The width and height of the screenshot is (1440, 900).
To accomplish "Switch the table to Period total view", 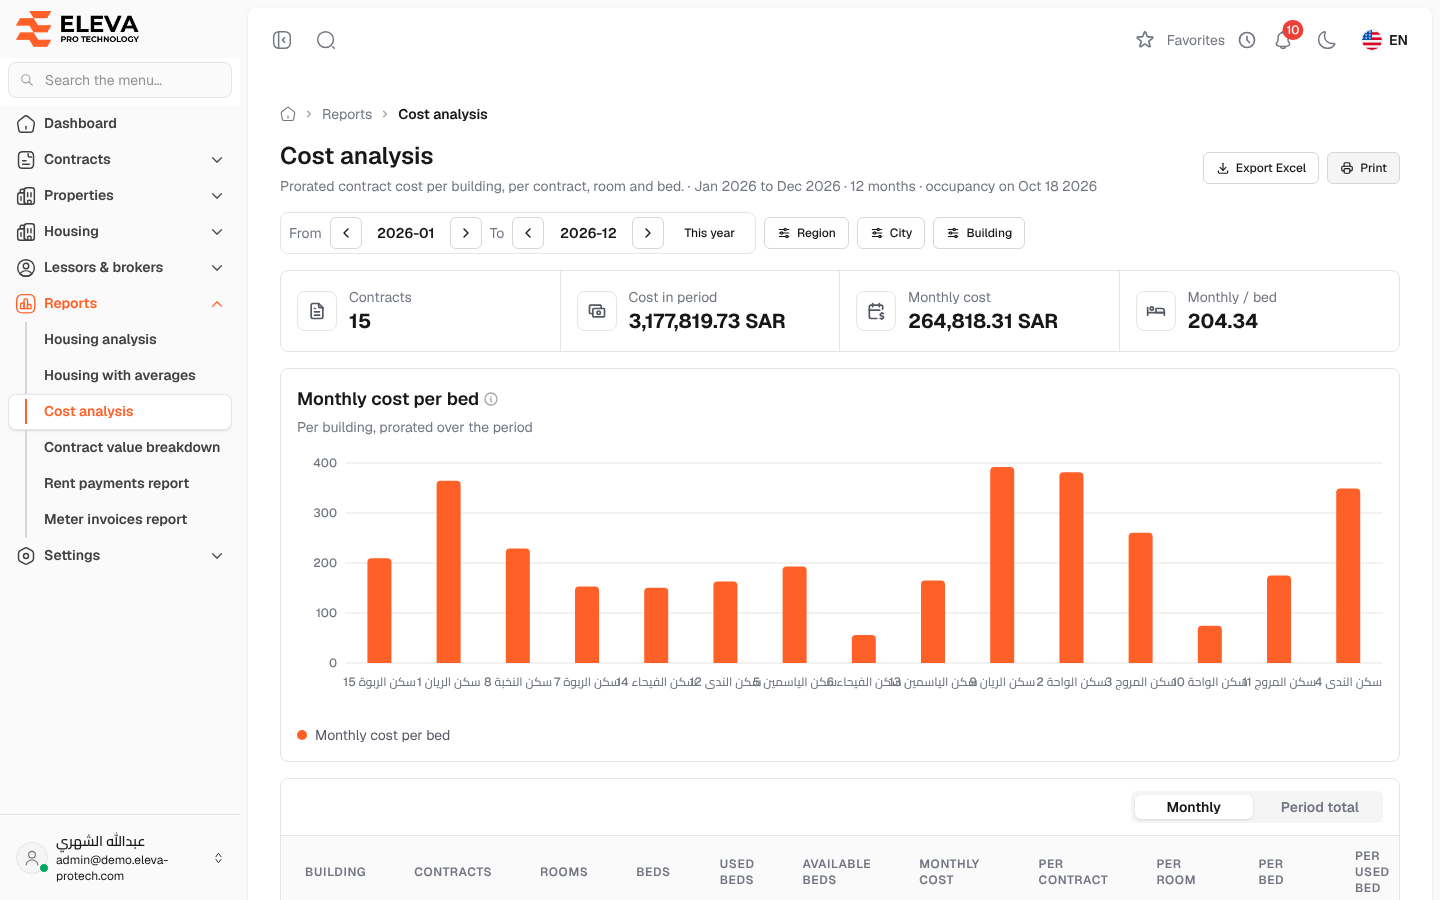I will pos(1319,807).
